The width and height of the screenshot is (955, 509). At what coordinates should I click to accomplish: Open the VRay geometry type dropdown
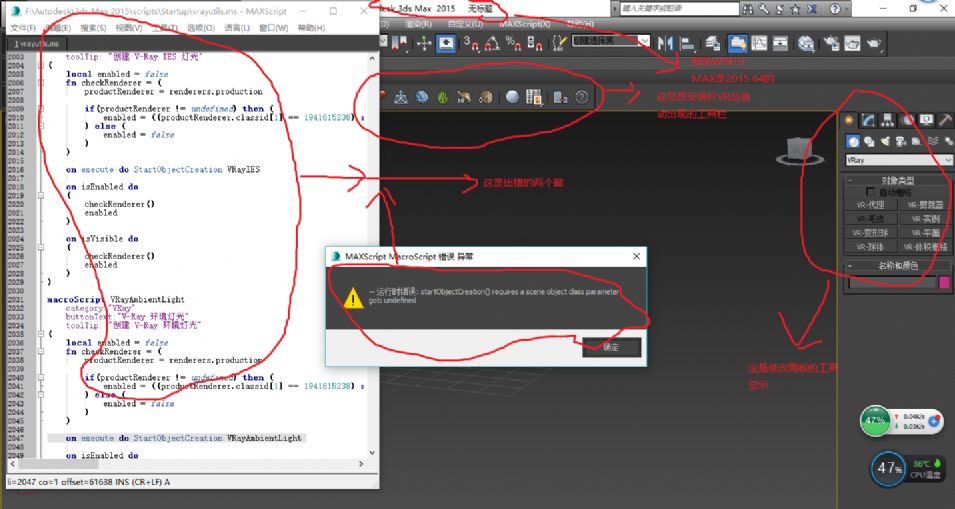(899, 160)
